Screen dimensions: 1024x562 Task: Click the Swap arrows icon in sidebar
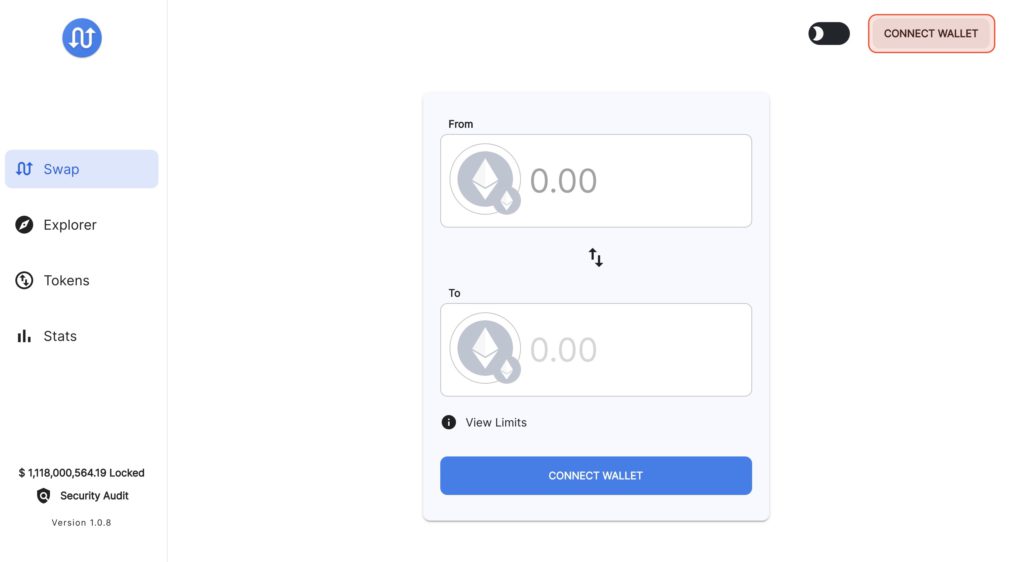24,169
